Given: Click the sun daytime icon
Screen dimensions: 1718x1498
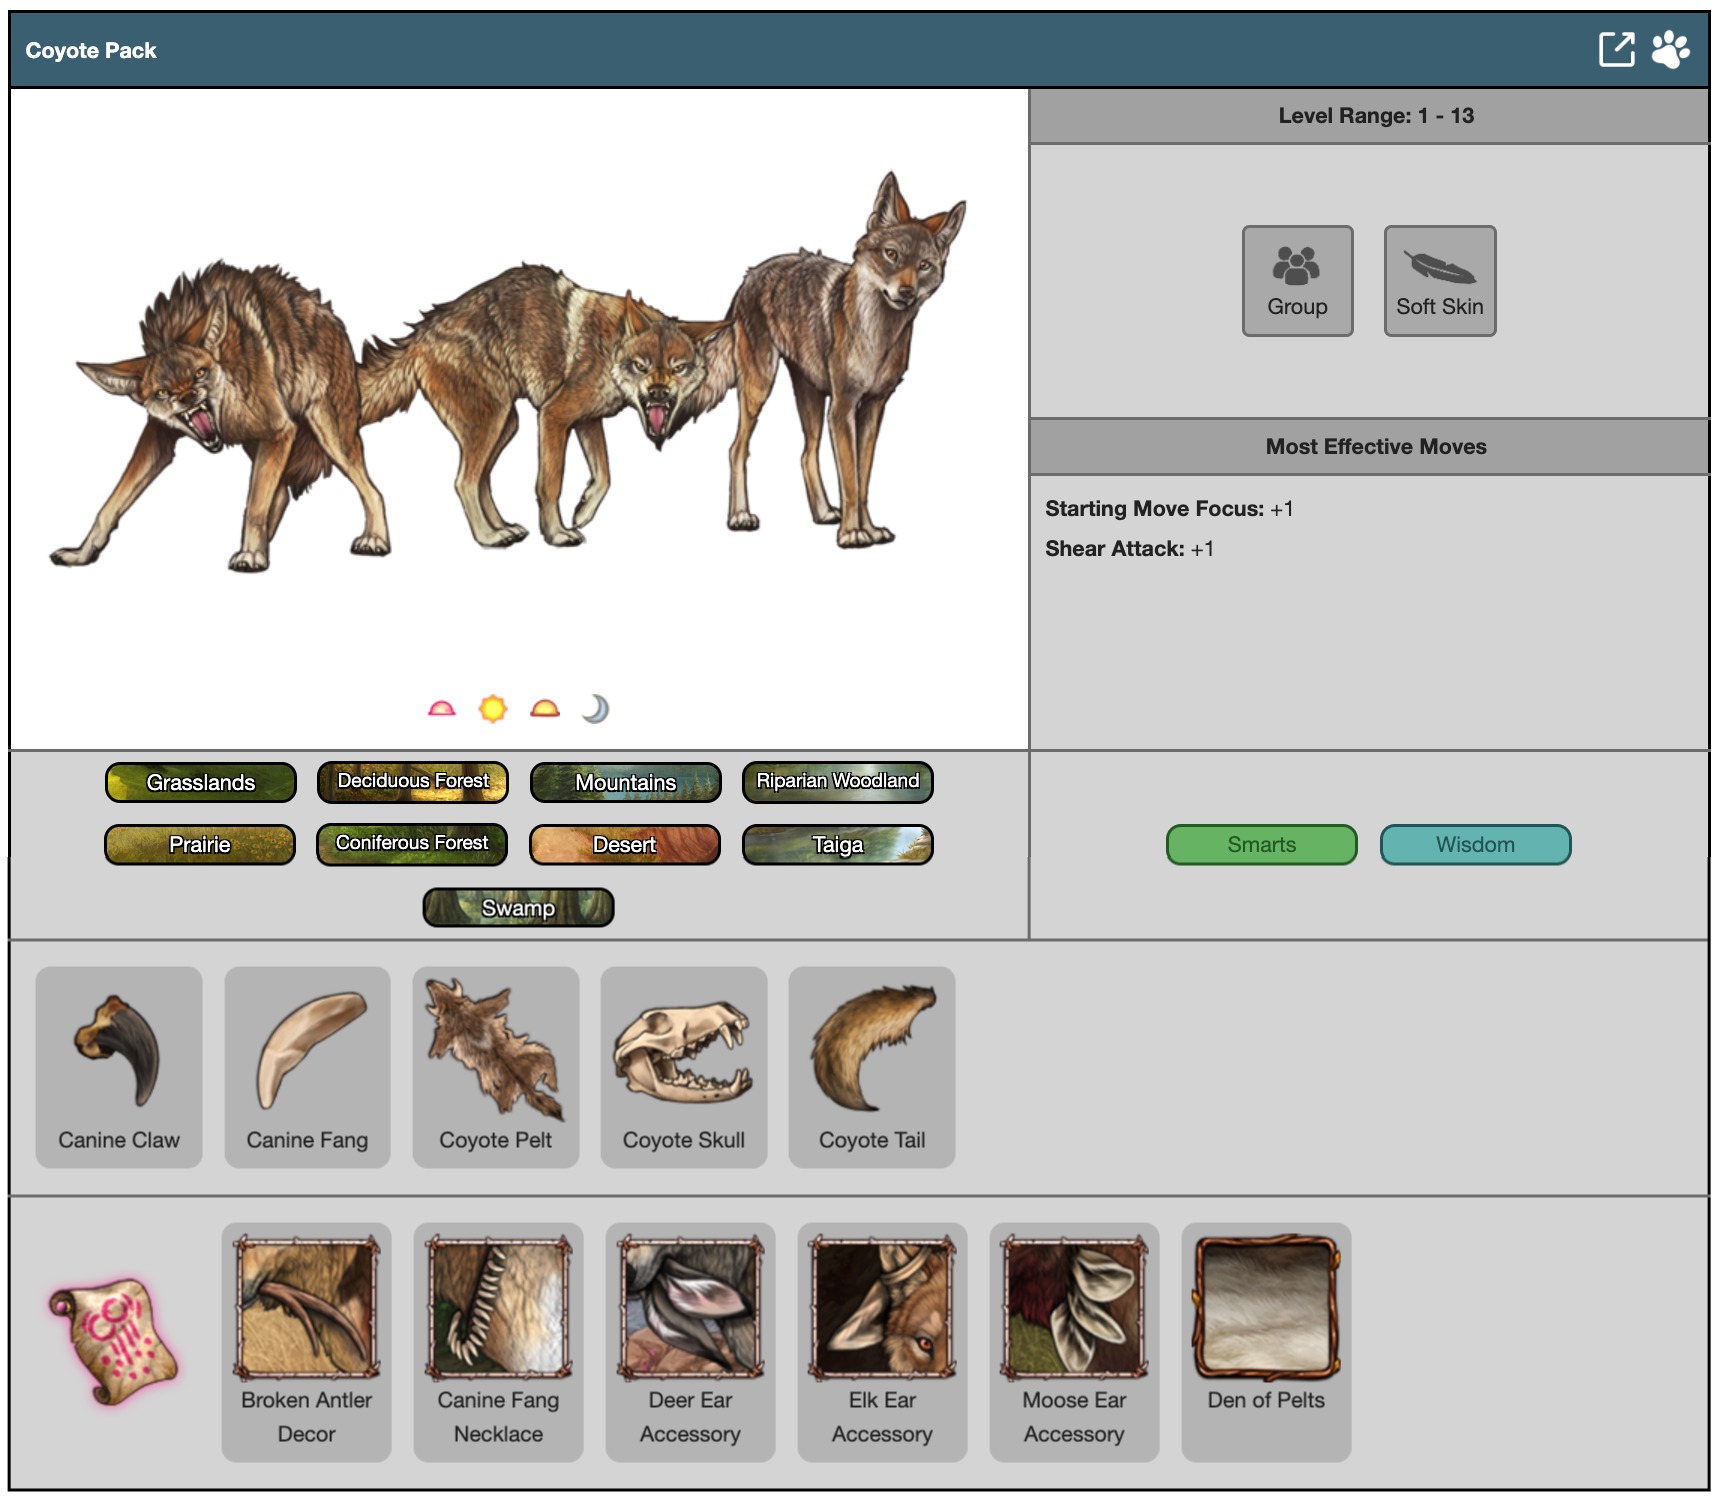Looking at the screenshot, I should [x=493, y=709].
